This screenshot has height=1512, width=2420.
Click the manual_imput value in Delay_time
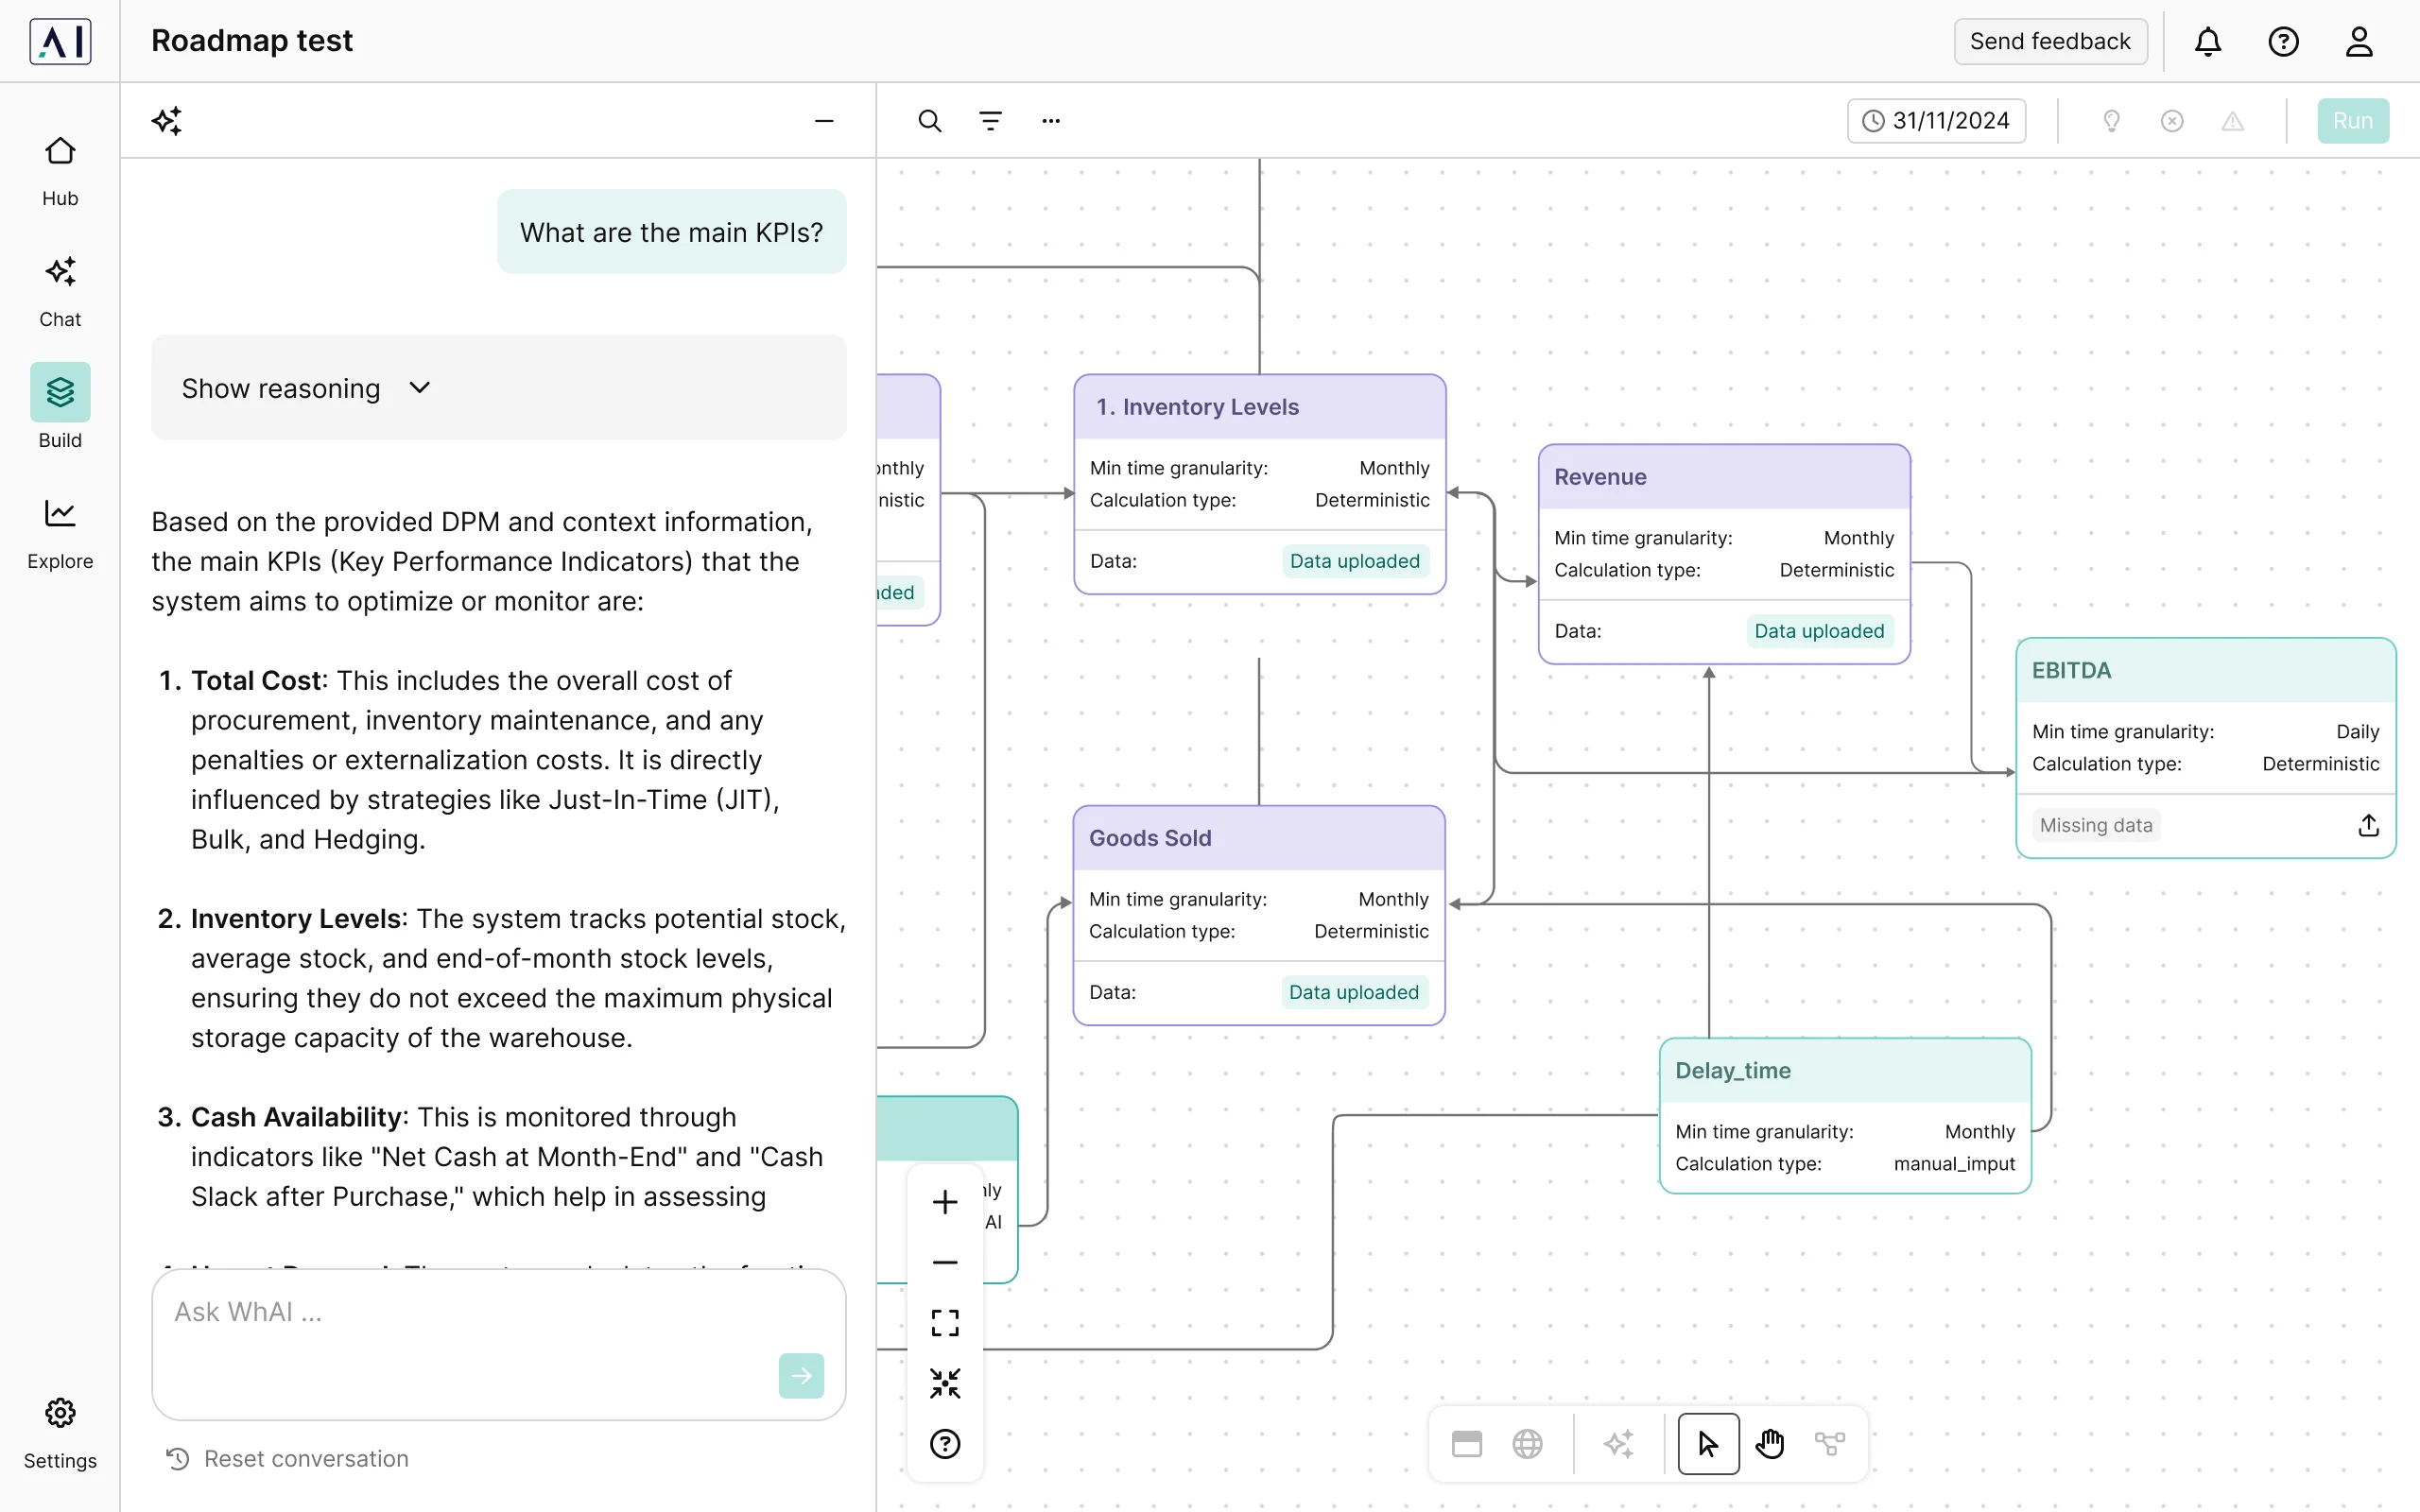pos(1954,1164)
